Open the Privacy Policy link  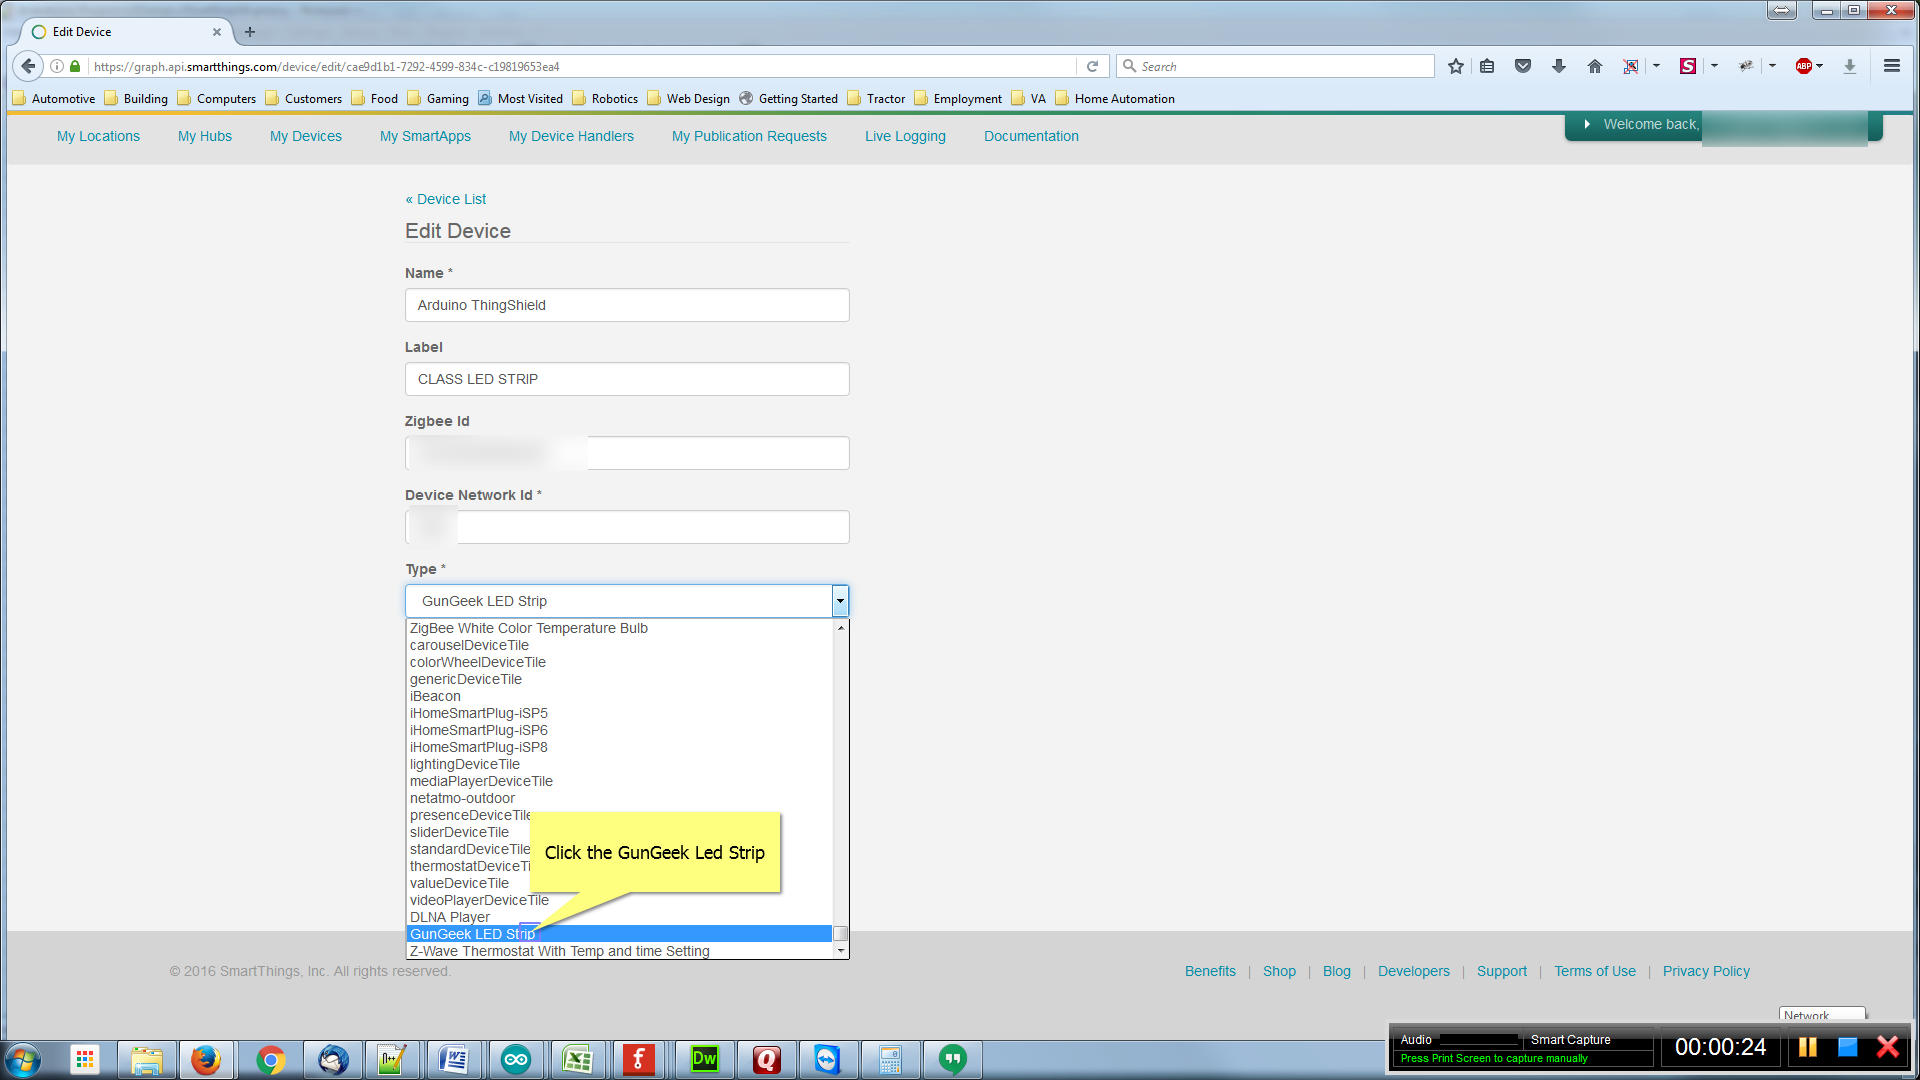tap(1706, 971)
